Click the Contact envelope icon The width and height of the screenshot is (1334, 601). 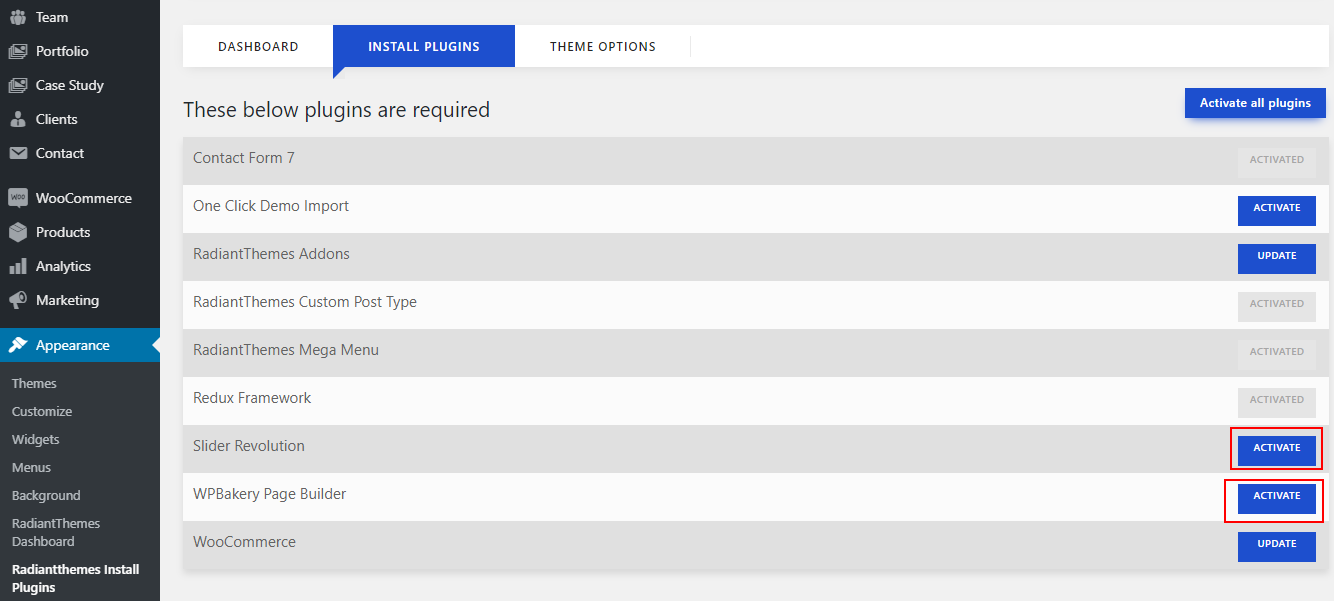coord(18,153)
